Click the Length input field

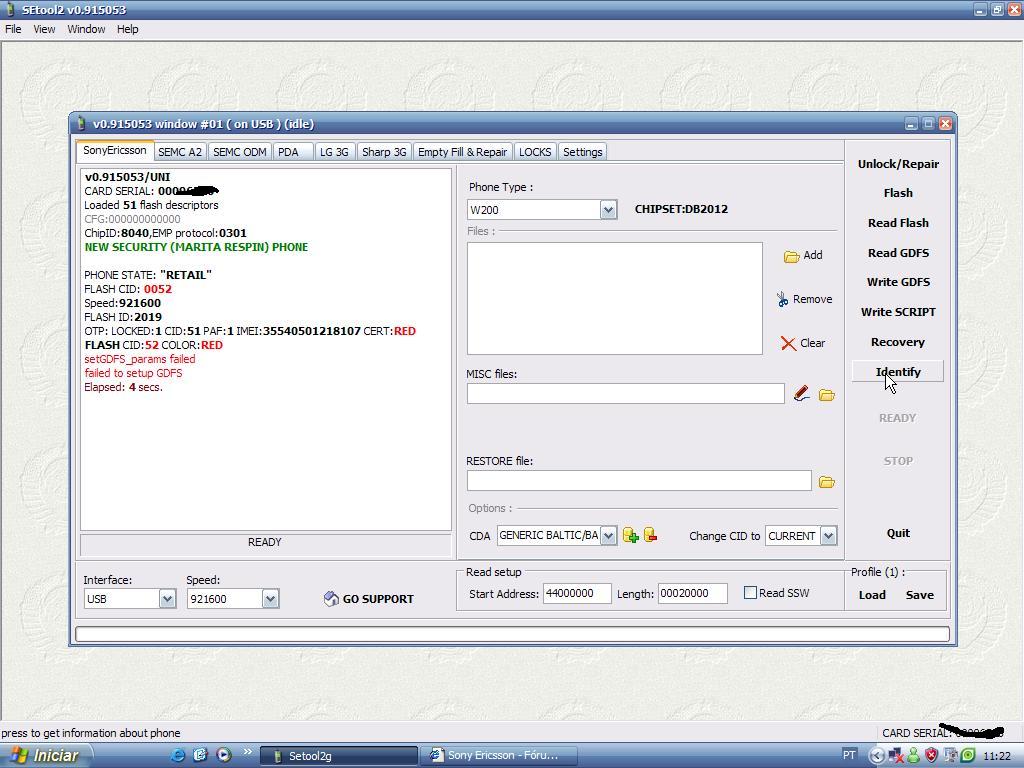click(x=692, y=594)
